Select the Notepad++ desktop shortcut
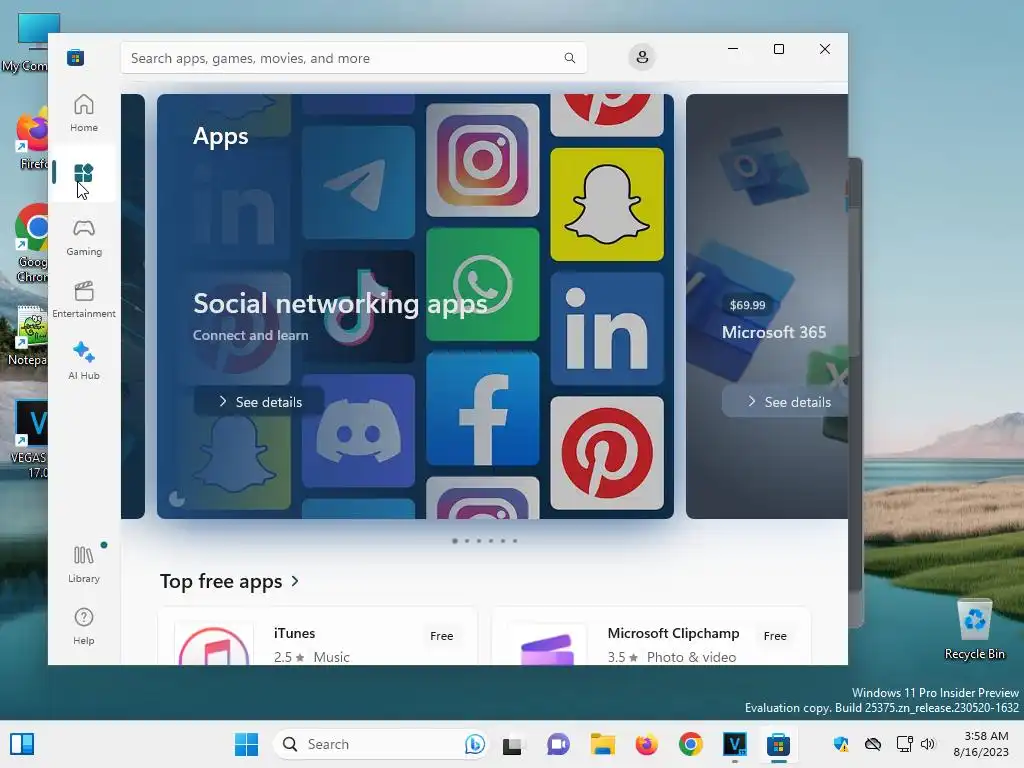This screenshot has width=1024, height=768. [27, 336]
